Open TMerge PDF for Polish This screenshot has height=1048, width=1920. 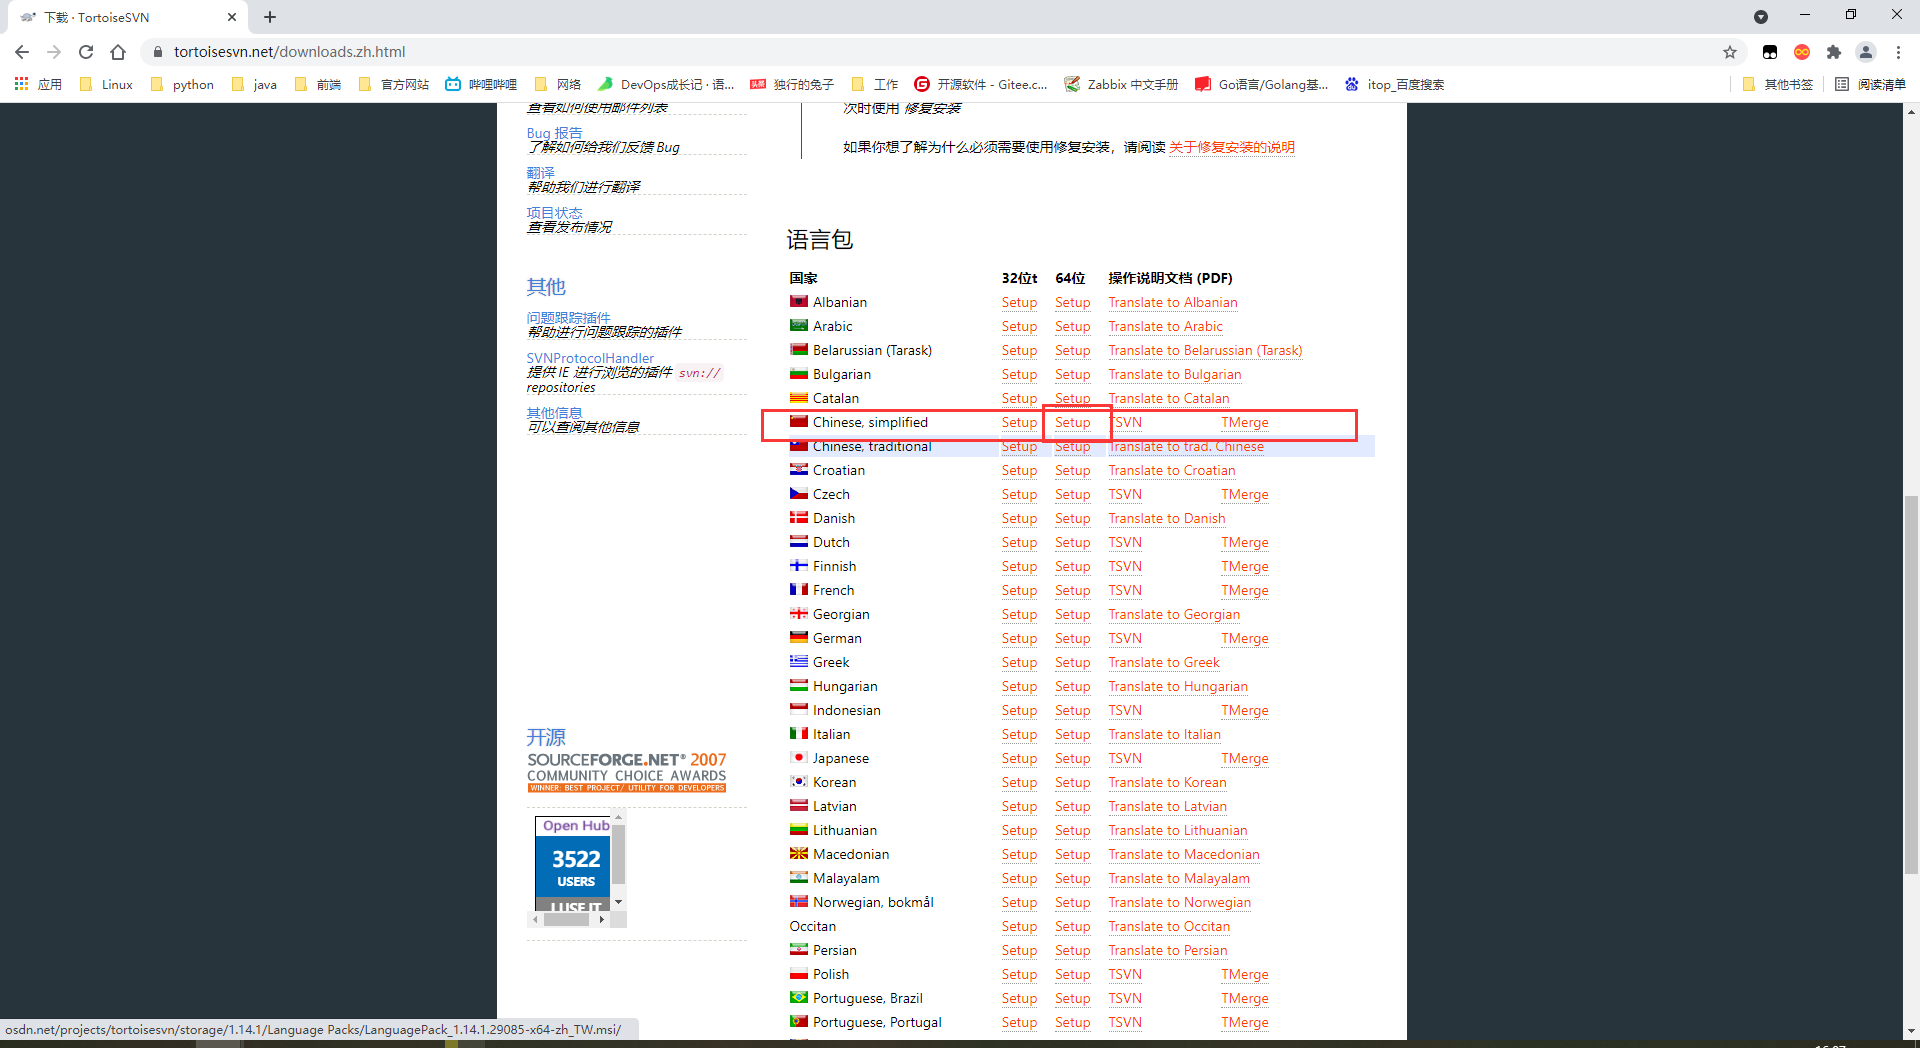(x=1244, y=975)
